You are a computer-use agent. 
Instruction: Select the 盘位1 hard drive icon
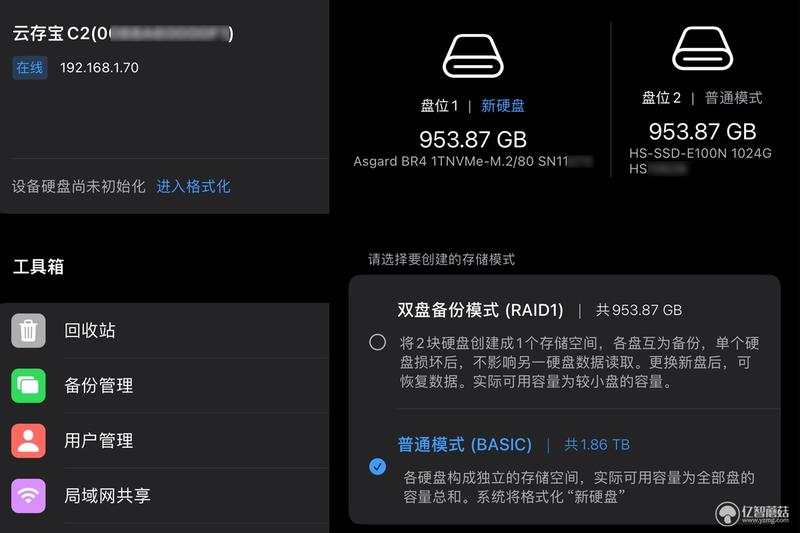(473, 56)
